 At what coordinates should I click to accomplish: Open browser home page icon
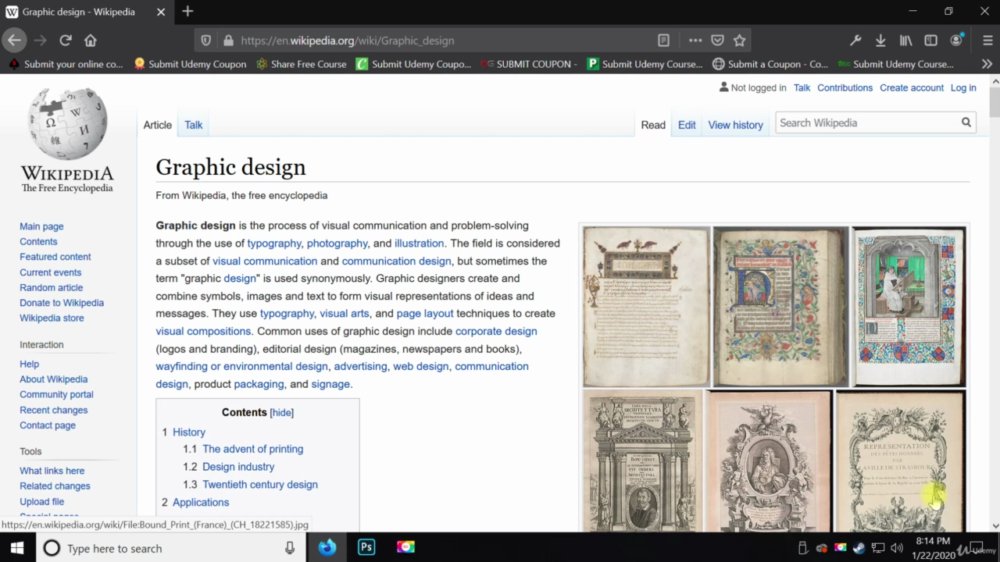point(91,40)
